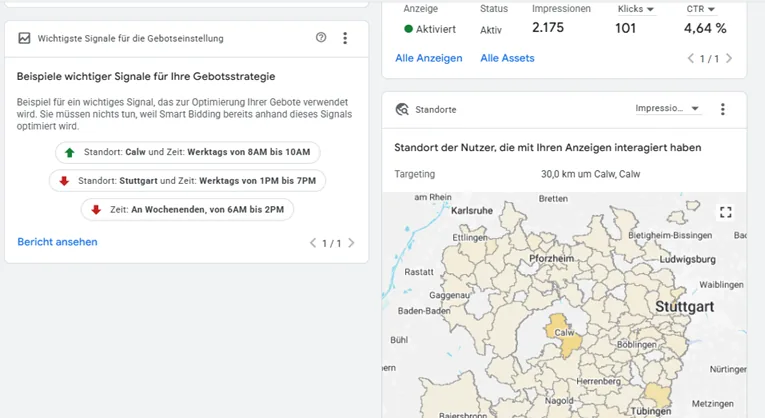Go to next page in Anzeigen card
765x418 pixels.
[x=729, y=59]
